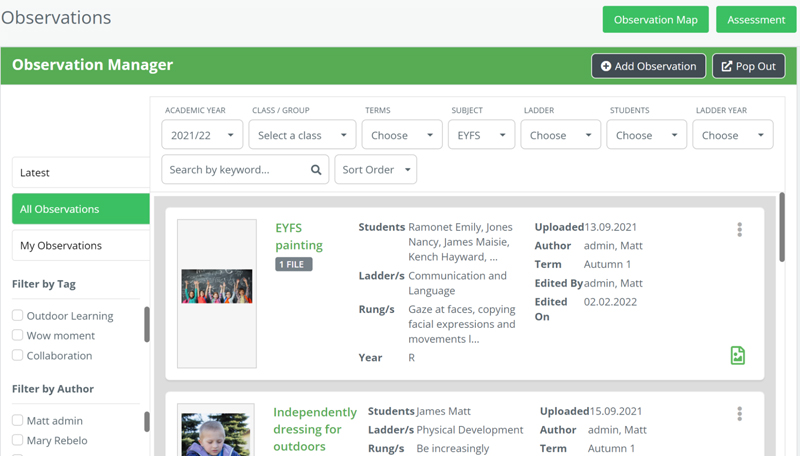
Task: Select the Latest tab
Action: (x=81, y=172)
